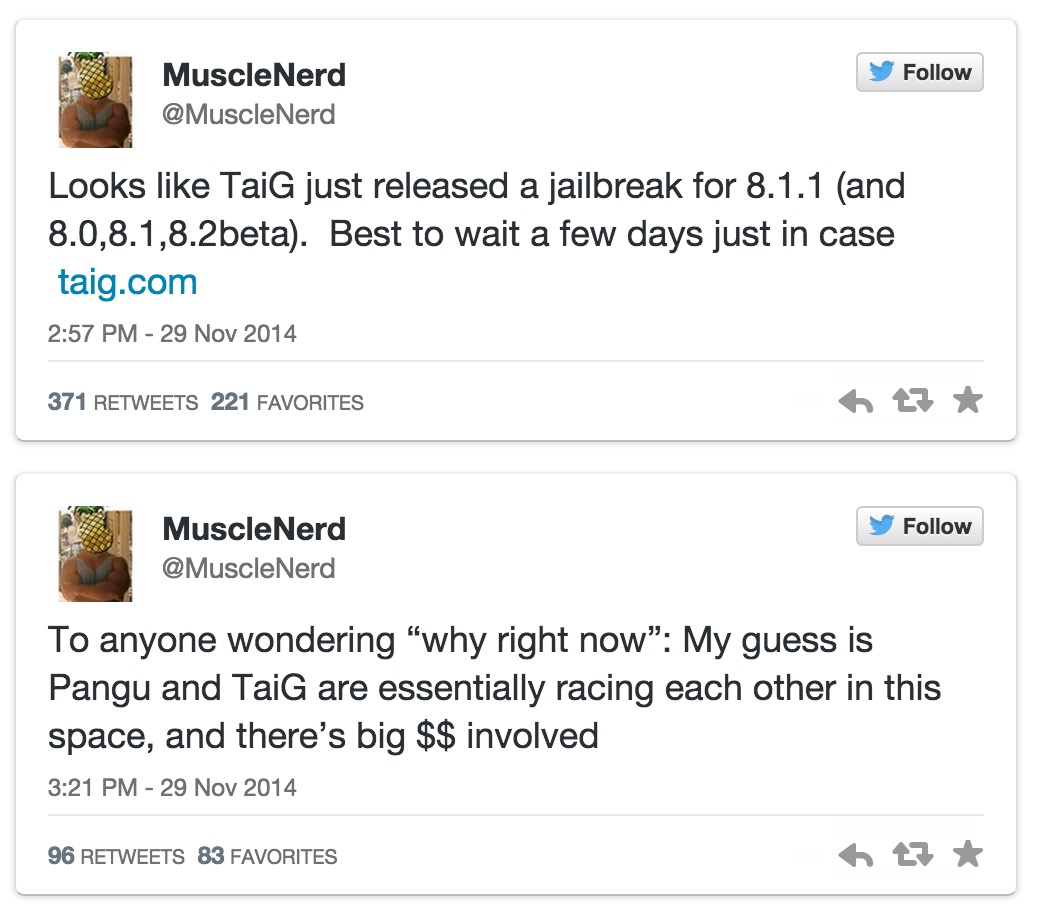View the 371 retweets list
Viewport: 1046px width, 914px height.
[x=123, y=403]
